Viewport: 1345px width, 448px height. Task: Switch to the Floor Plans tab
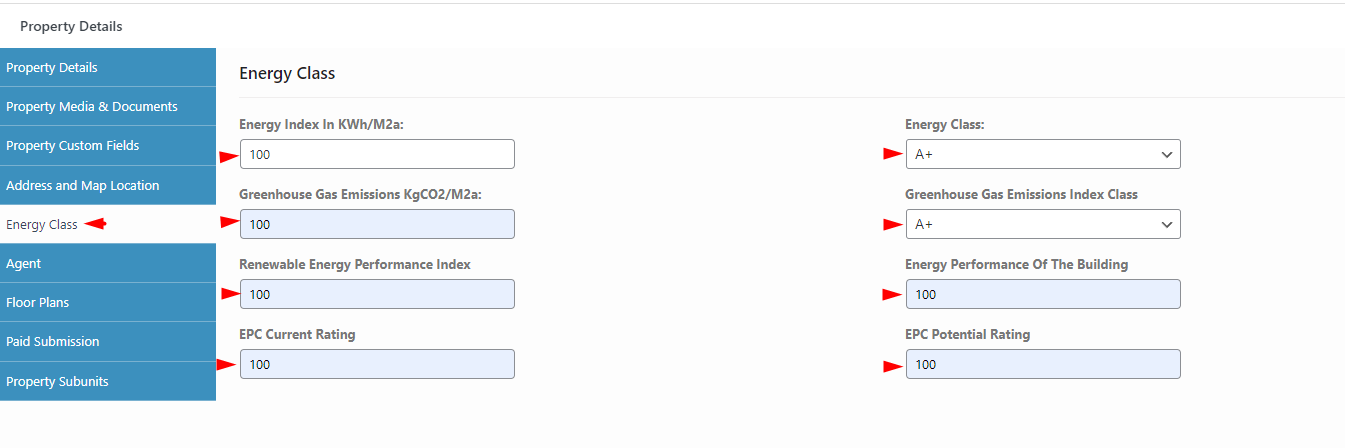(107, 302)
